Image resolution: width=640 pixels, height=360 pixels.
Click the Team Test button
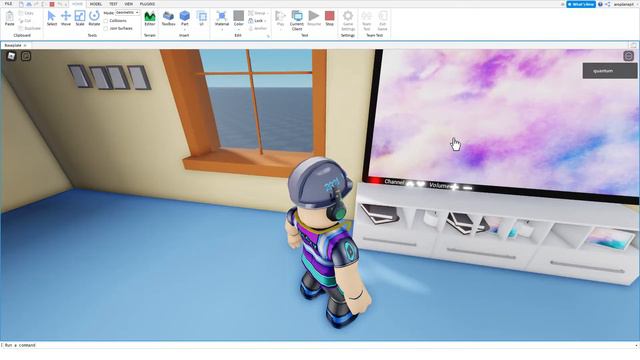pyautogui.click(x=367, y=20)
